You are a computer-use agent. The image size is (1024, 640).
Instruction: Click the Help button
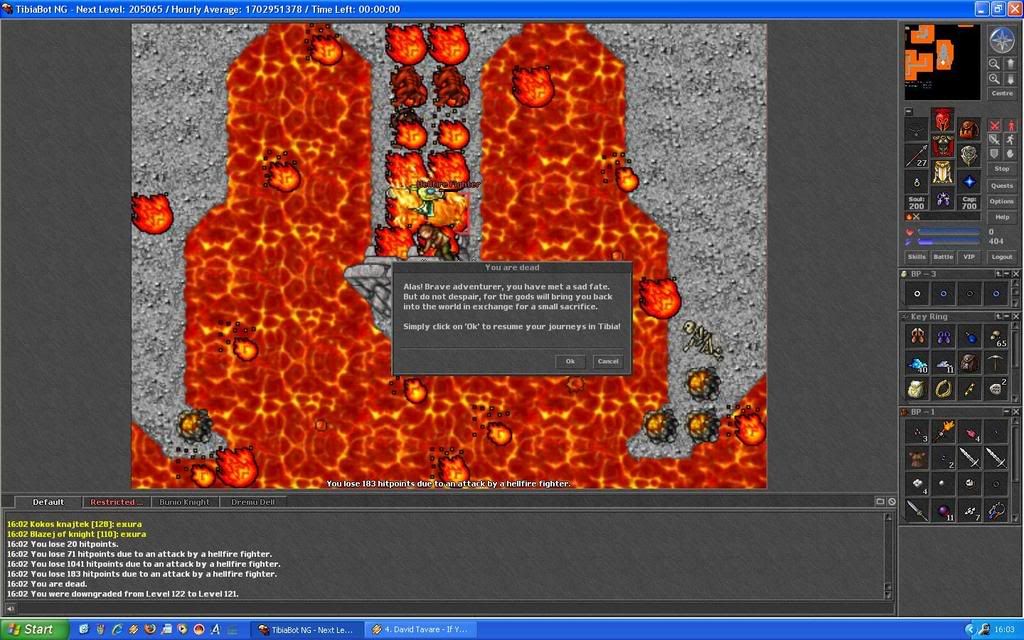point(1002,217)
